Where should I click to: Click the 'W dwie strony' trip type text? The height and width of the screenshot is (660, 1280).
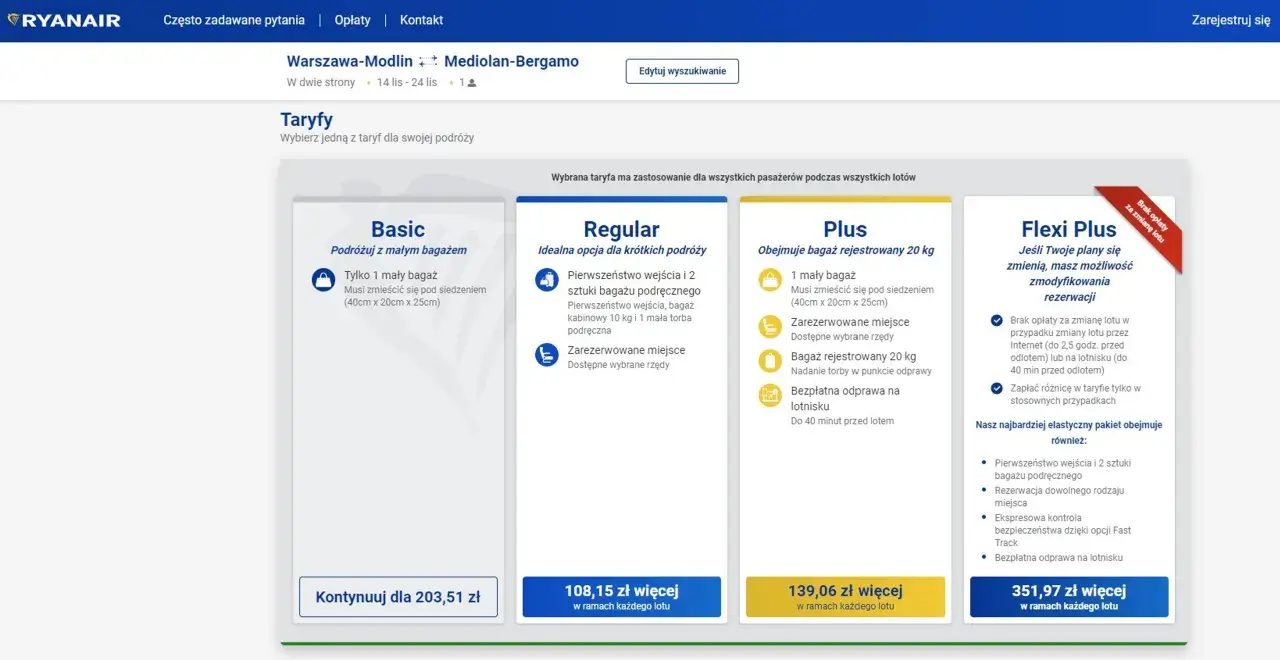[321, 83]
